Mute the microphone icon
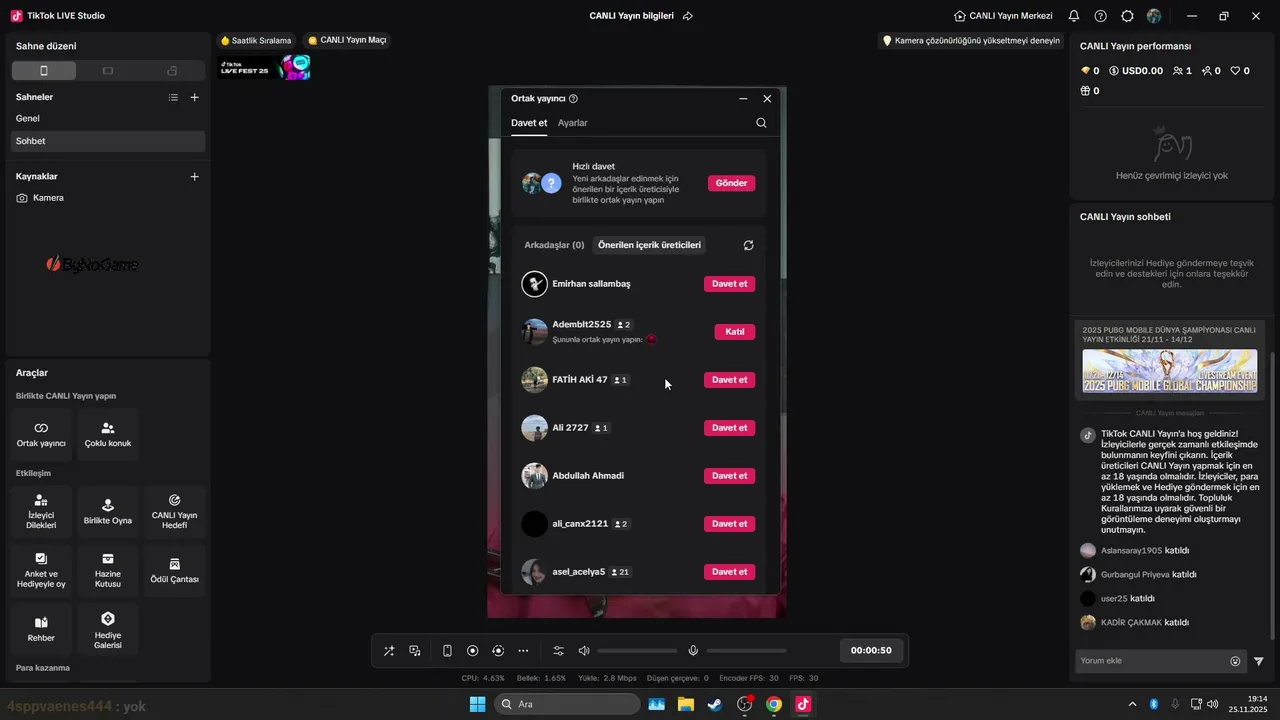The width and height of the screenshot is (1280, 720). point(693,651)
